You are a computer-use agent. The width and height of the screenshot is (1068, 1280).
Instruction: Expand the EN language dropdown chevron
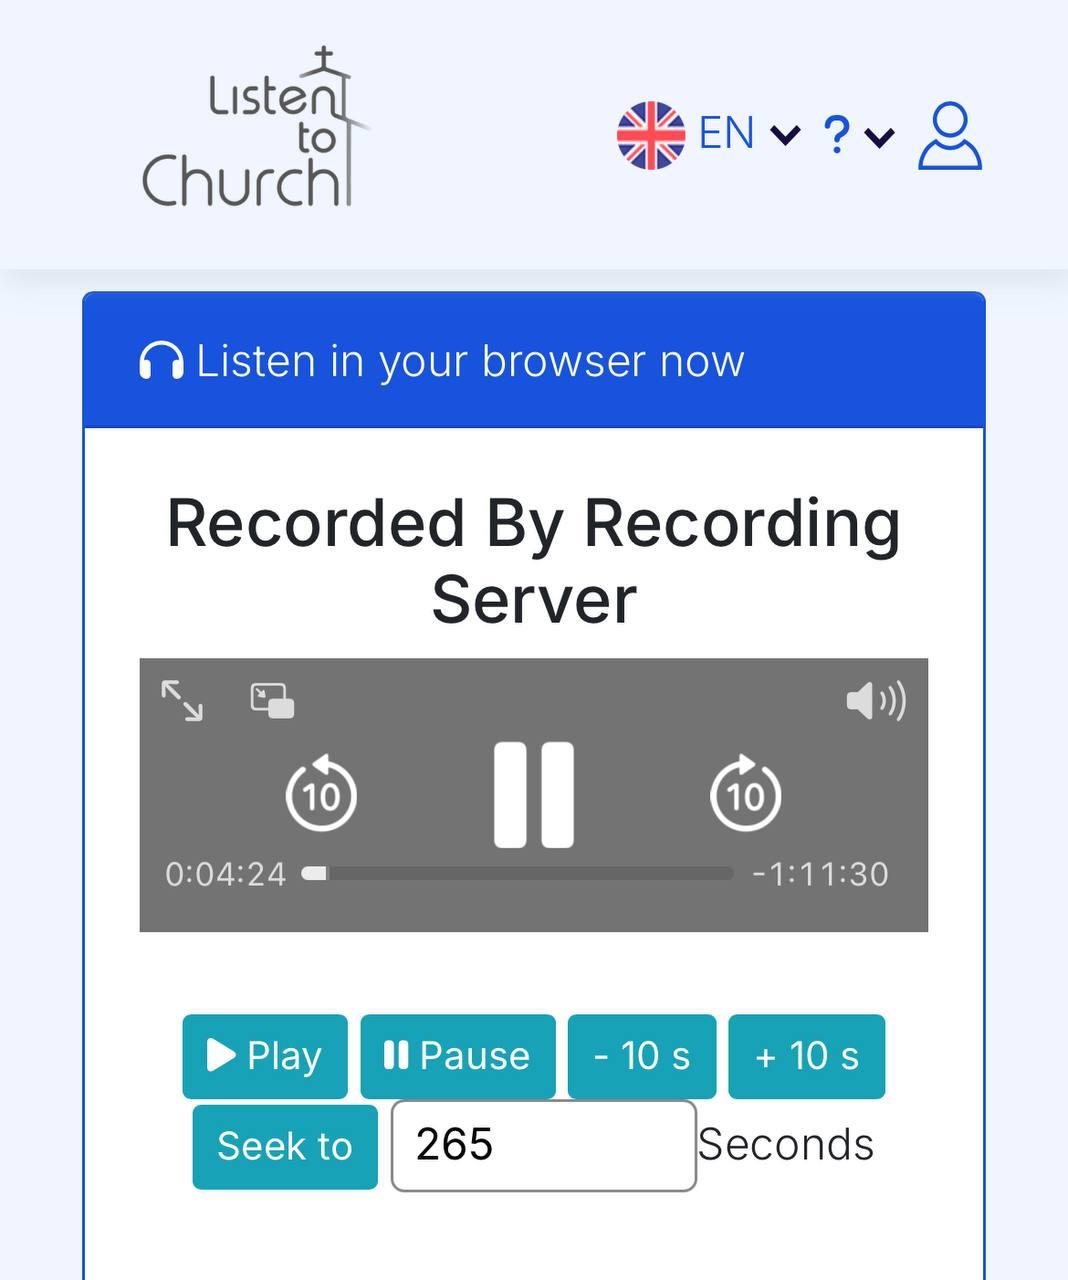[786, 135]
